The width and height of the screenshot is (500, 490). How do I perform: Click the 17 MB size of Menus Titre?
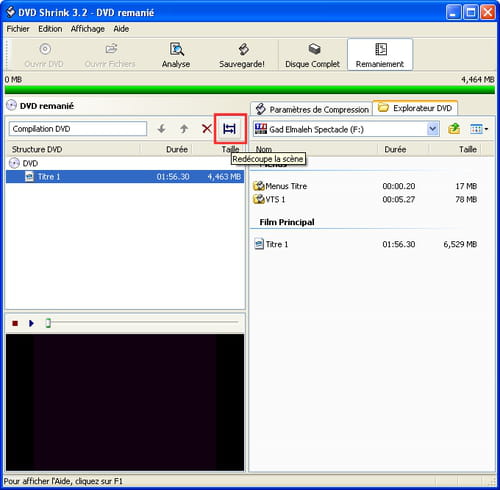[x=466, y=186]
